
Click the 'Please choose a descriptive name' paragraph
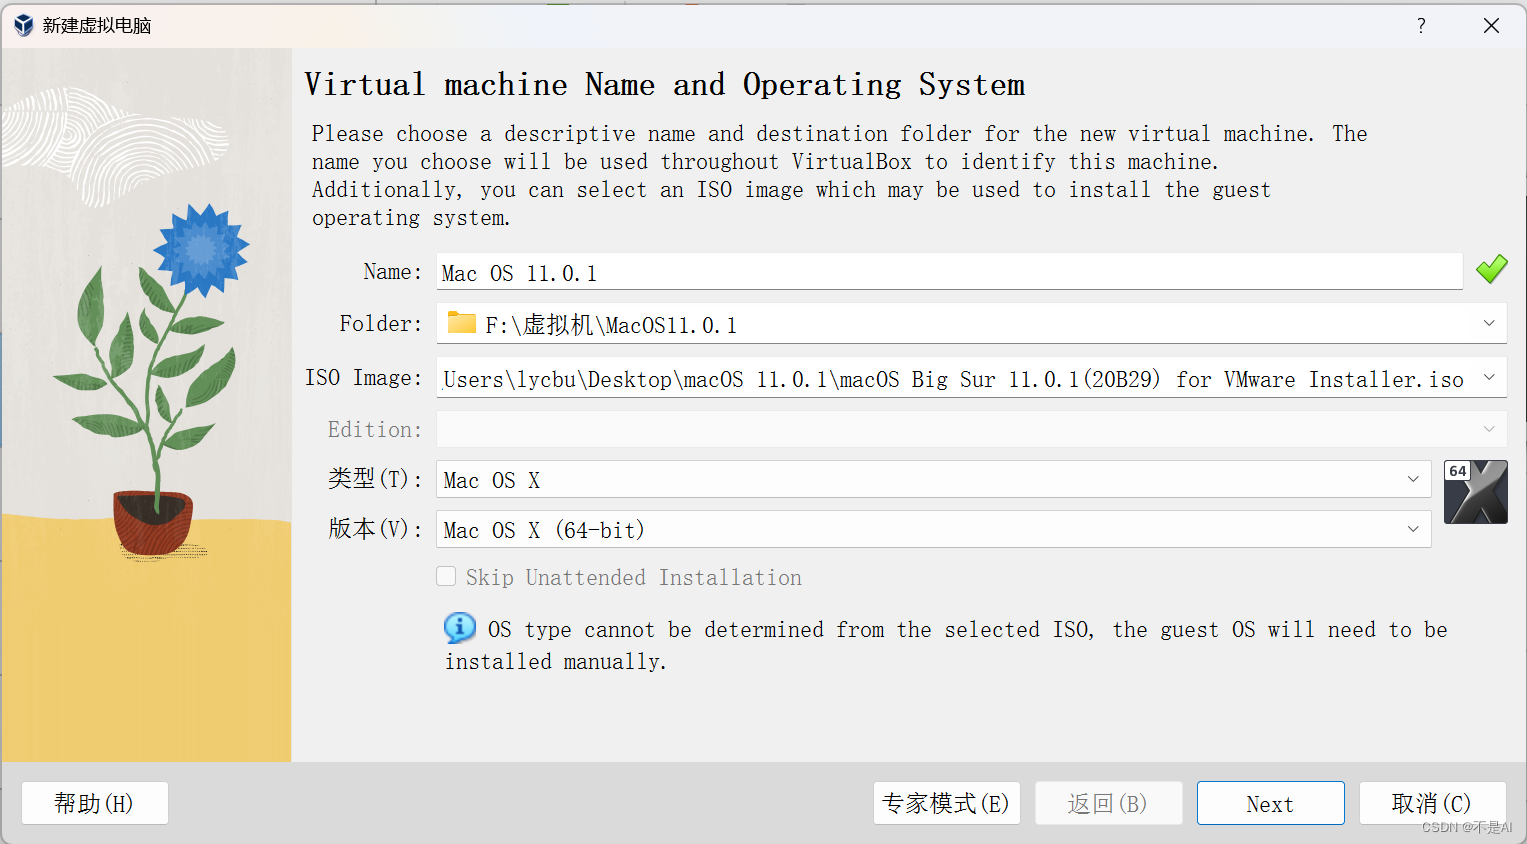[x=839, y=176]
